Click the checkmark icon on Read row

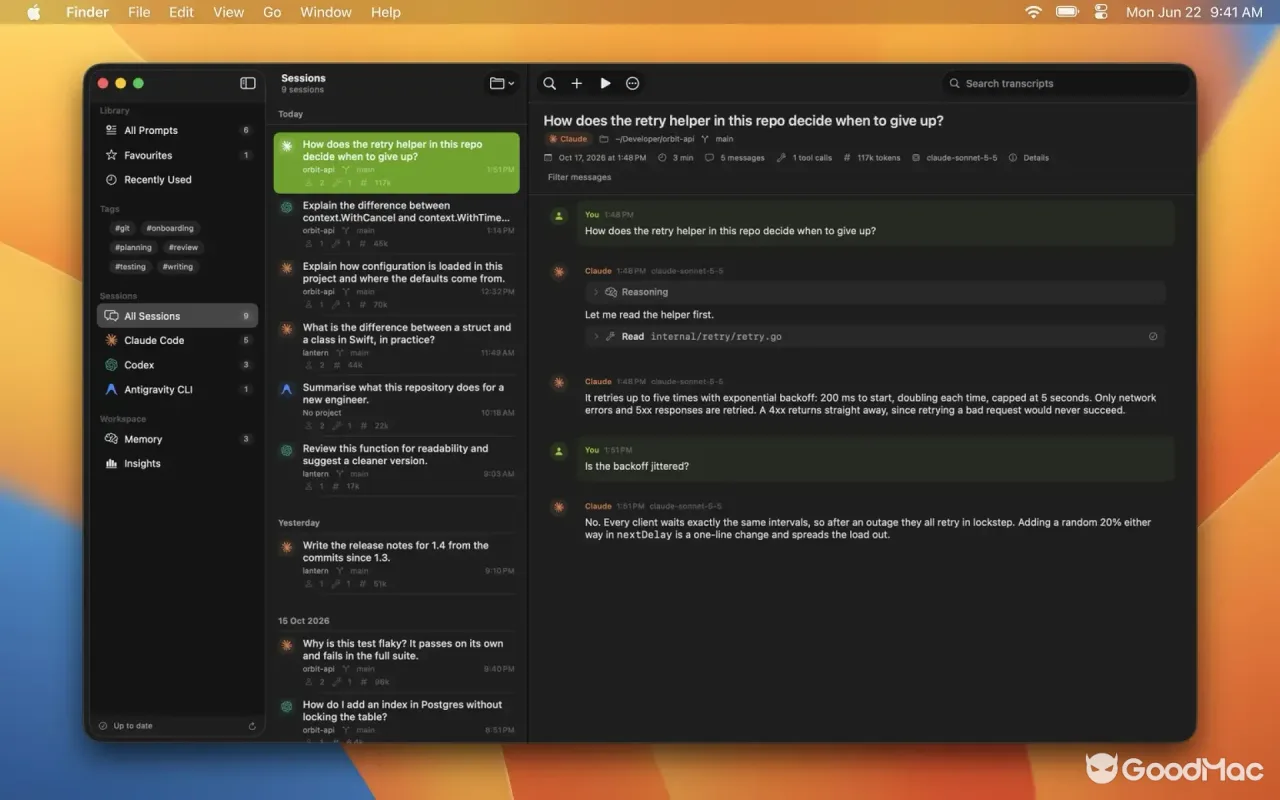pos(1153,337)
